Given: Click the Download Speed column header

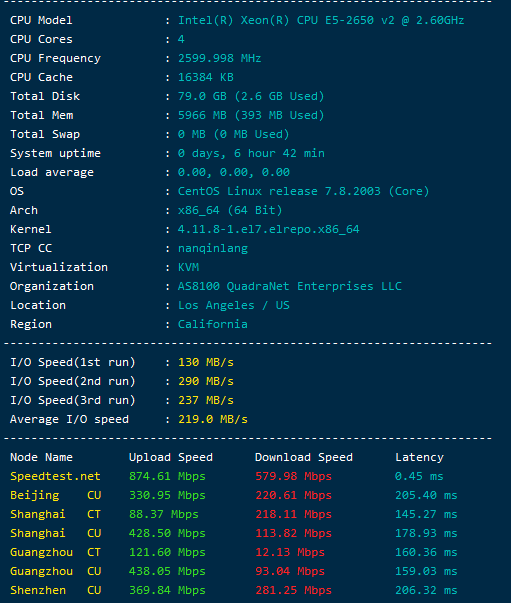Looking at the screenshot, I should tap(303, 457).
